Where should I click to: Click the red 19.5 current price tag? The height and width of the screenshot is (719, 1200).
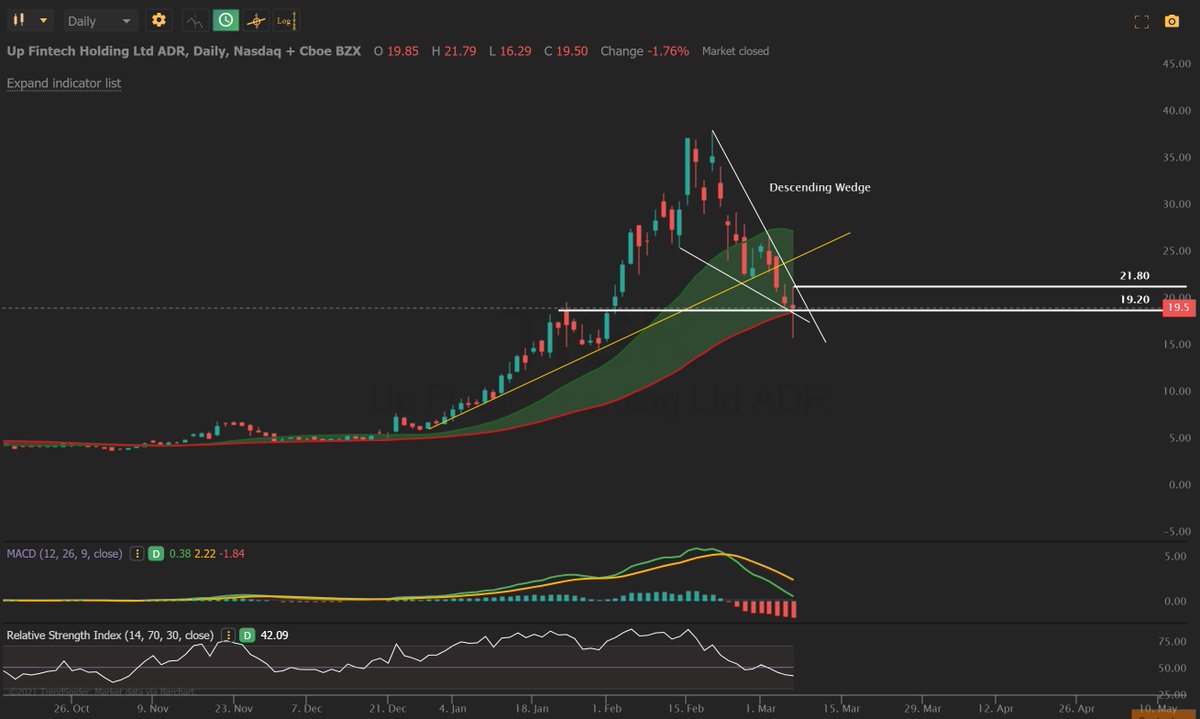pyautogui.click(x=1180, y=310)
